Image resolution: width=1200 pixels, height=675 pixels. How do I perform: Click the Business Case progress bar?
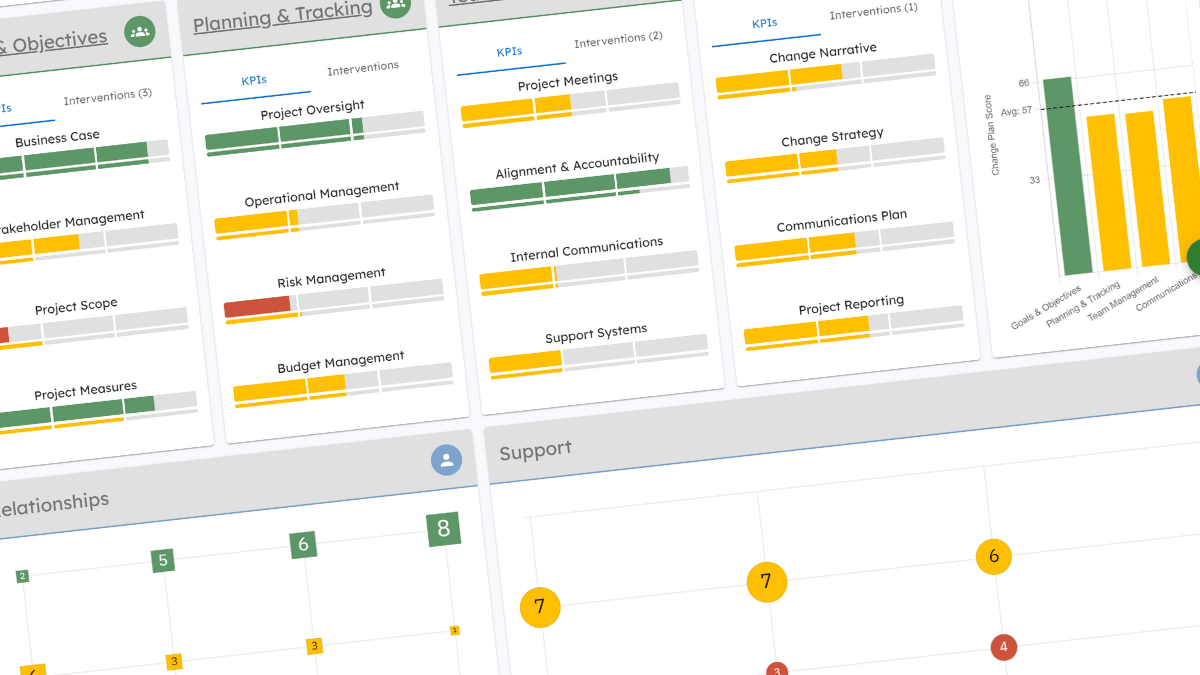tap(83, 162)
